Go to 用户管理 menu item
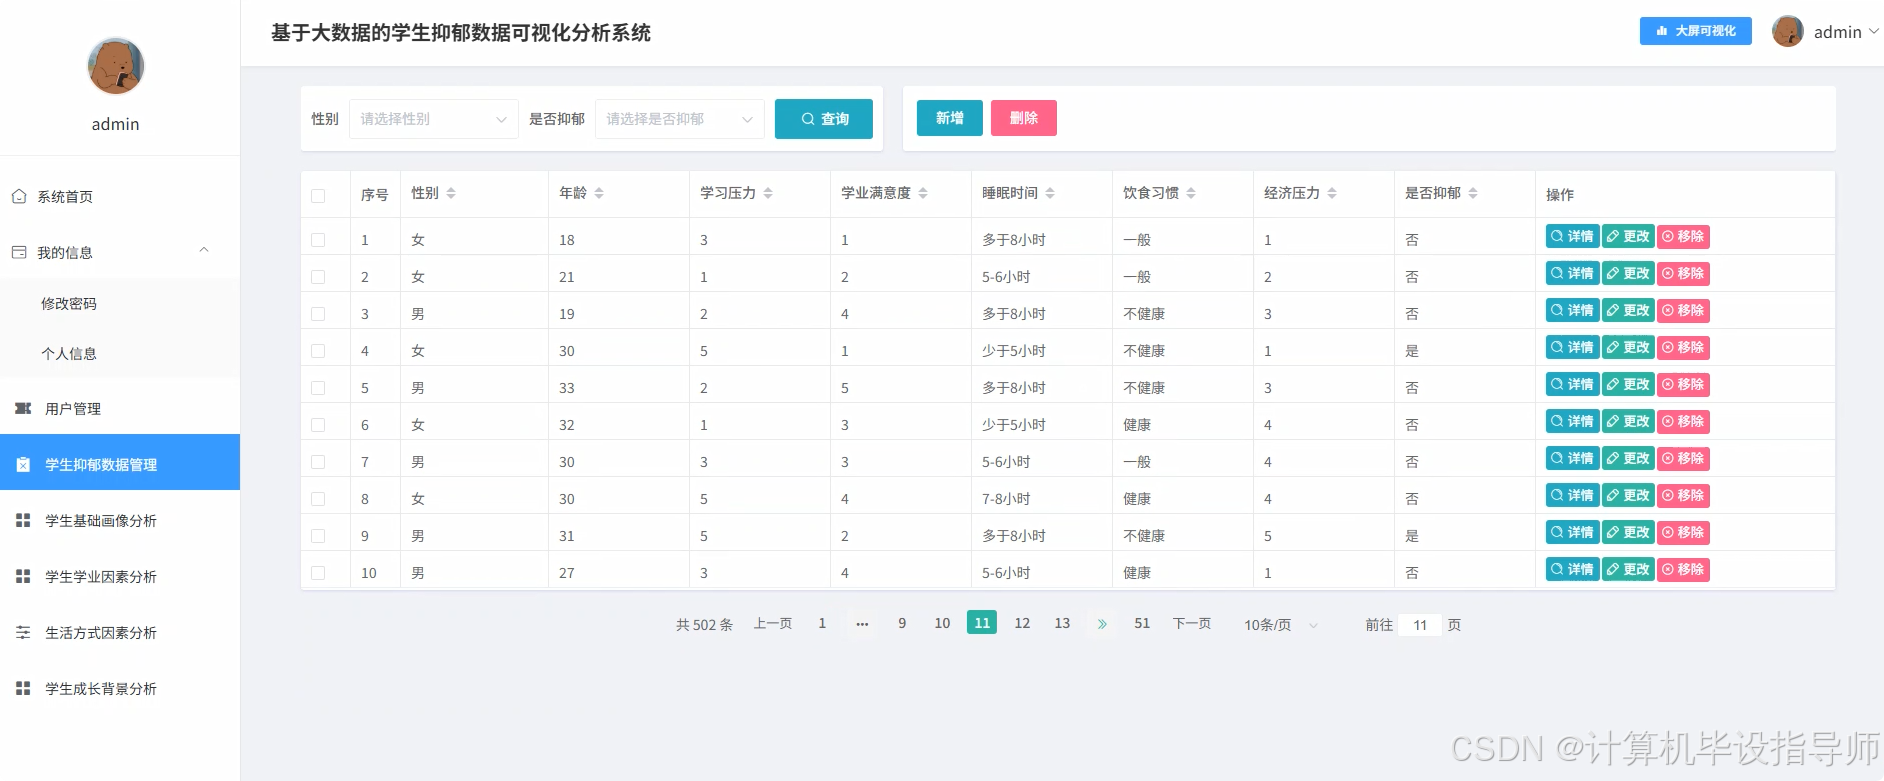The image size is (1884, 781). pyautogui.click(x=120, y=408)
